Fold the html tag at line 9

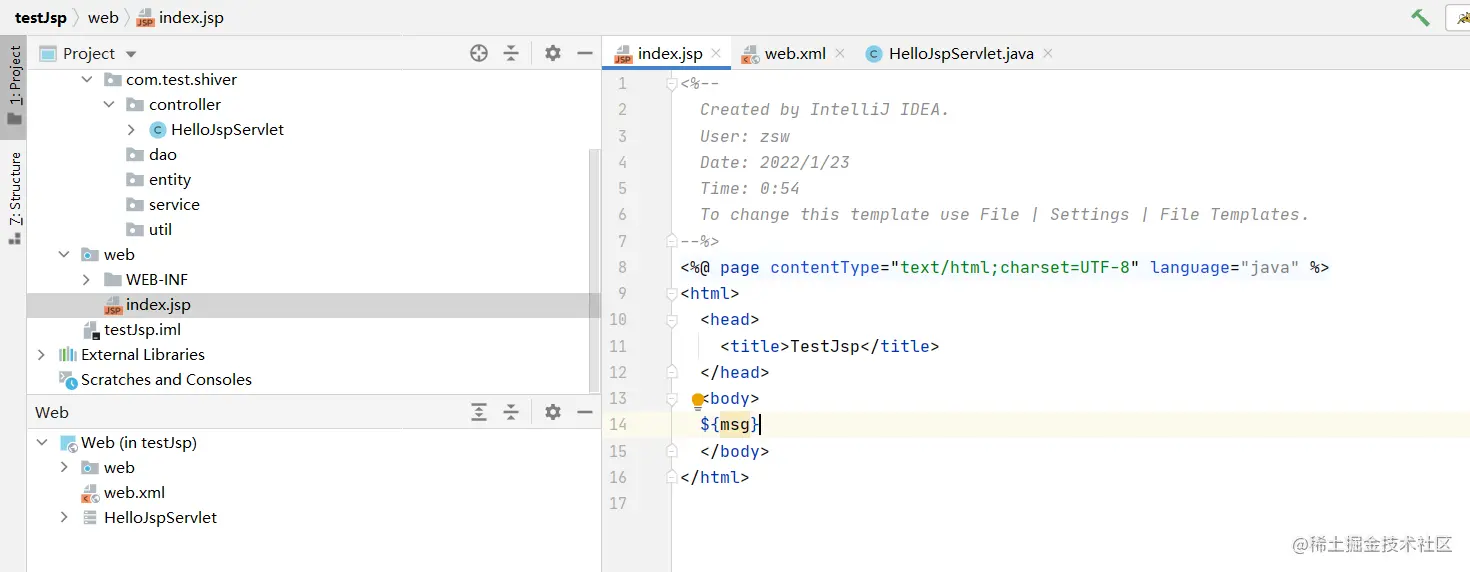click(x=672, y=294)
